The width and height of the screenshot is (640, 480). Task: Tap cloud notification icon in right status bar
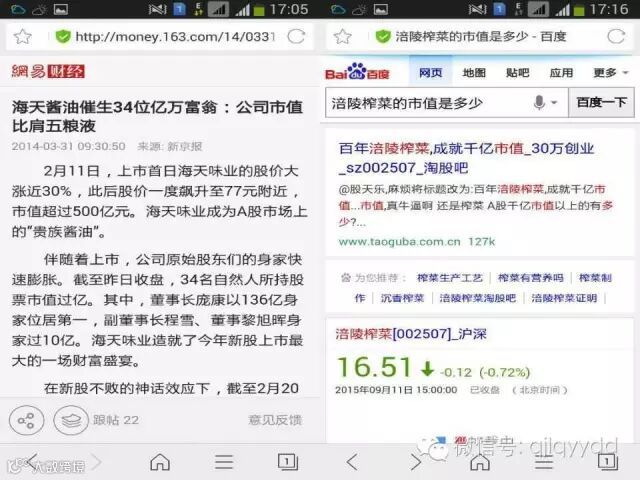click(338, 9)
